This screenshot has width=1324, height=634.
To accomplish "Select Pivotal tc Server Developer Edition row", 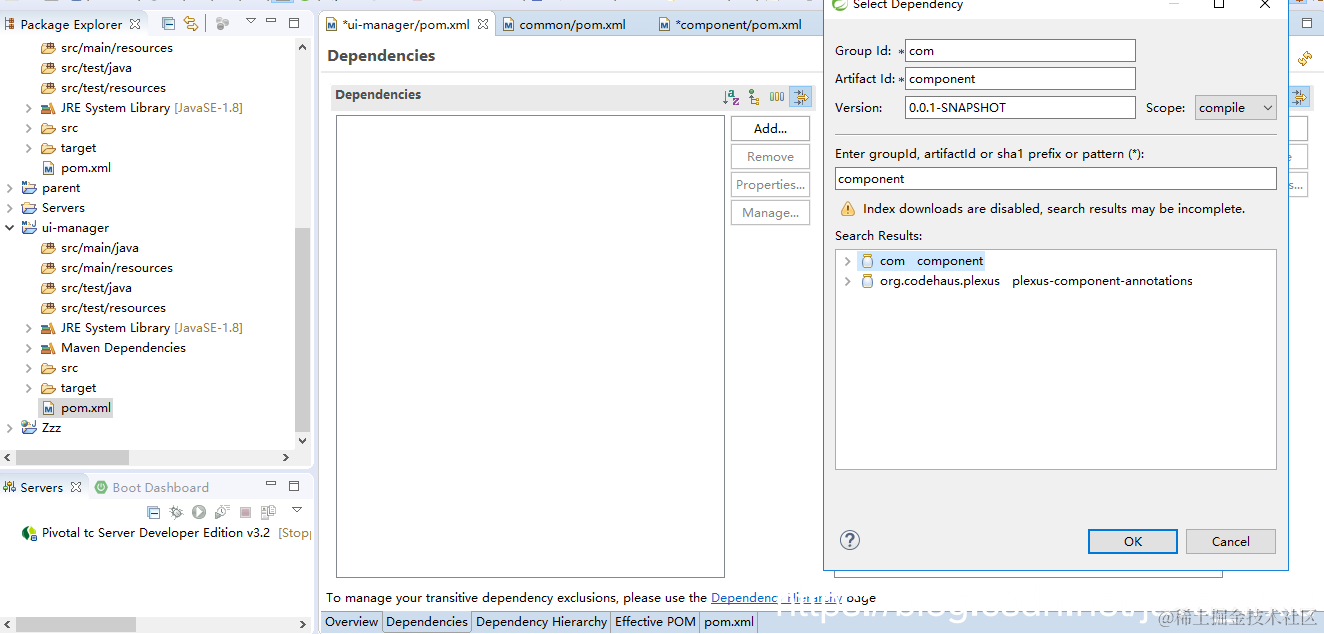I will 166,533.
